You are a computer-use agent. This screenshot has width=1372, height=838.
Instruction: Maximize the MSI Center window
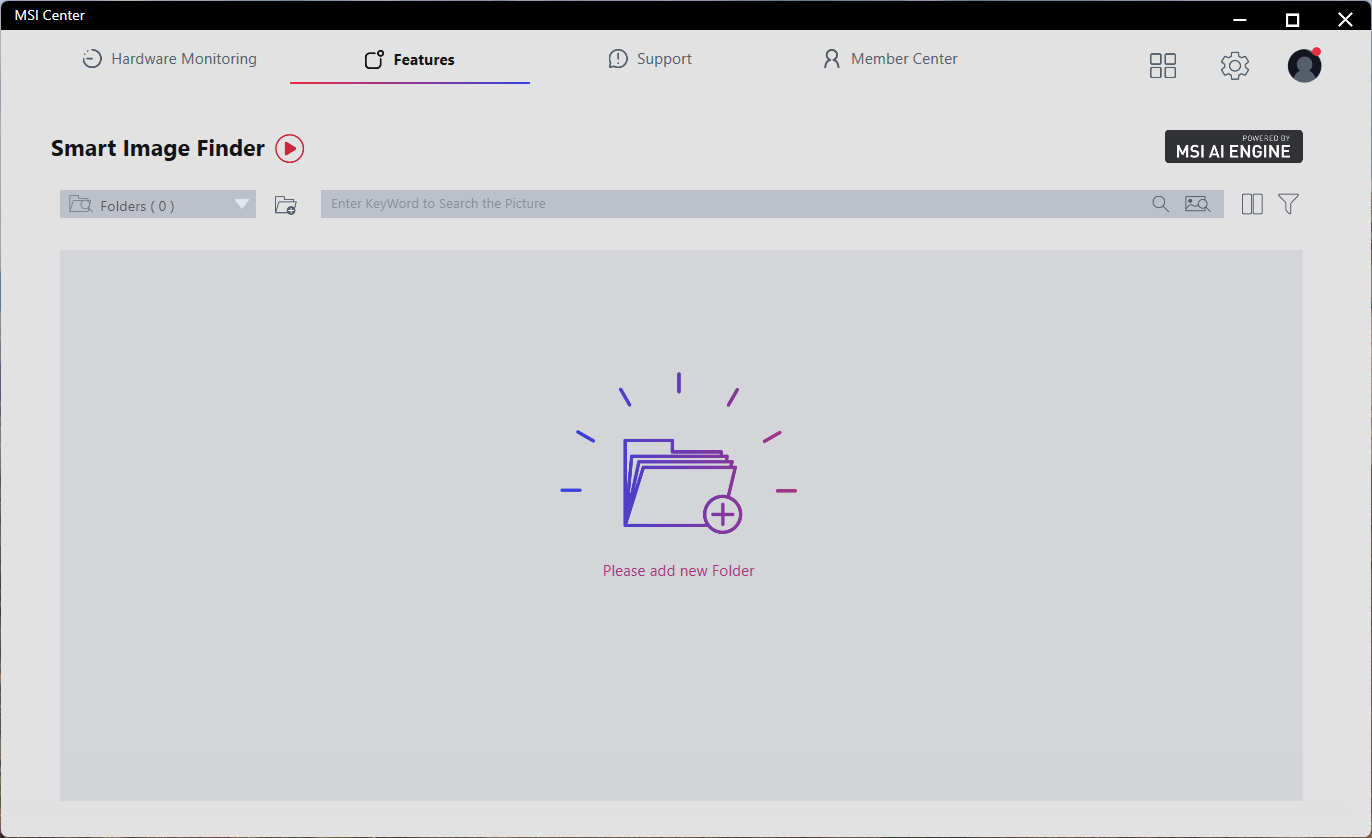point(1292,18)
